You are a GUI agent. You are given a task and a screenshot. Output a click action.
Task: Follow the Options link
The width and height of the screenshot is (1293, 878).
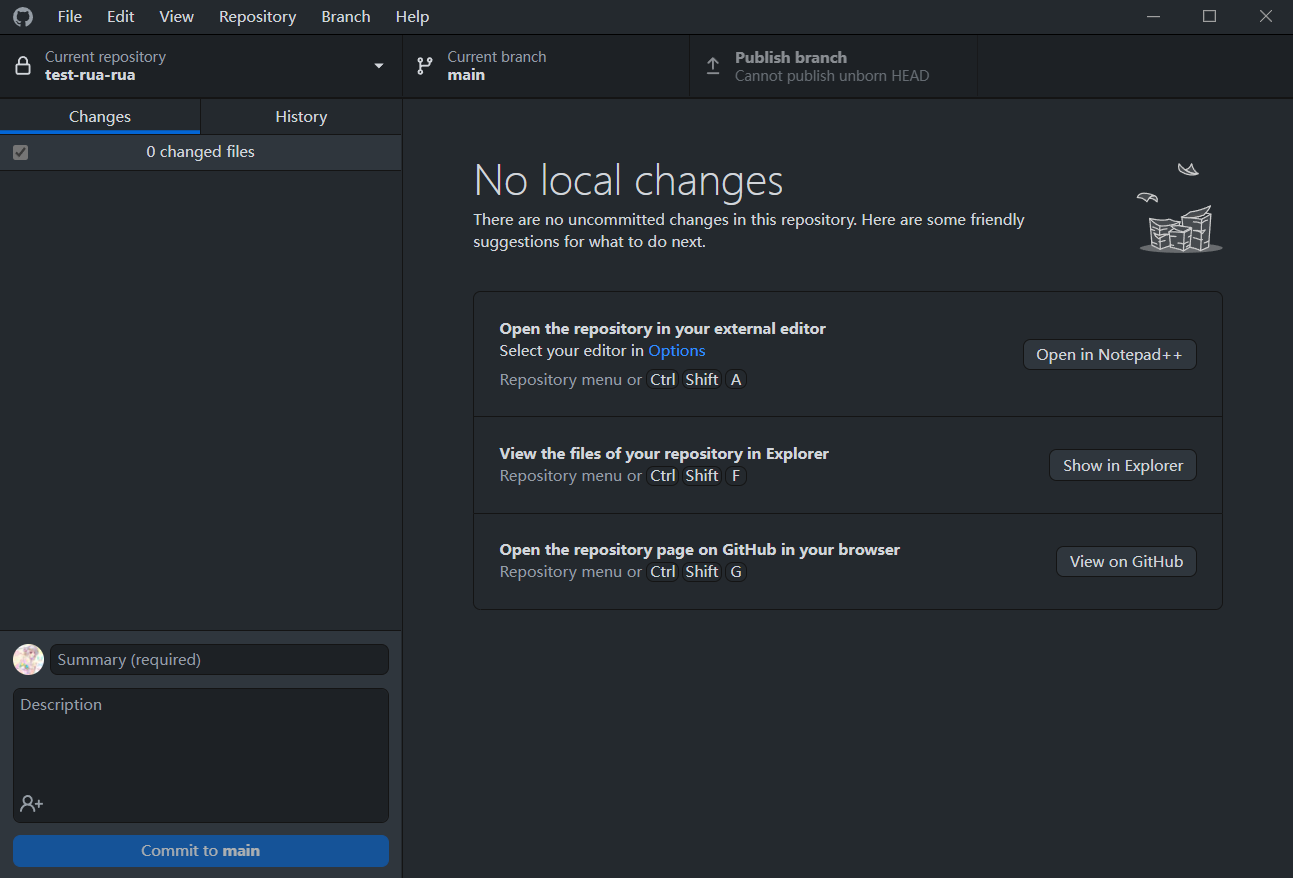click(677, 351)
